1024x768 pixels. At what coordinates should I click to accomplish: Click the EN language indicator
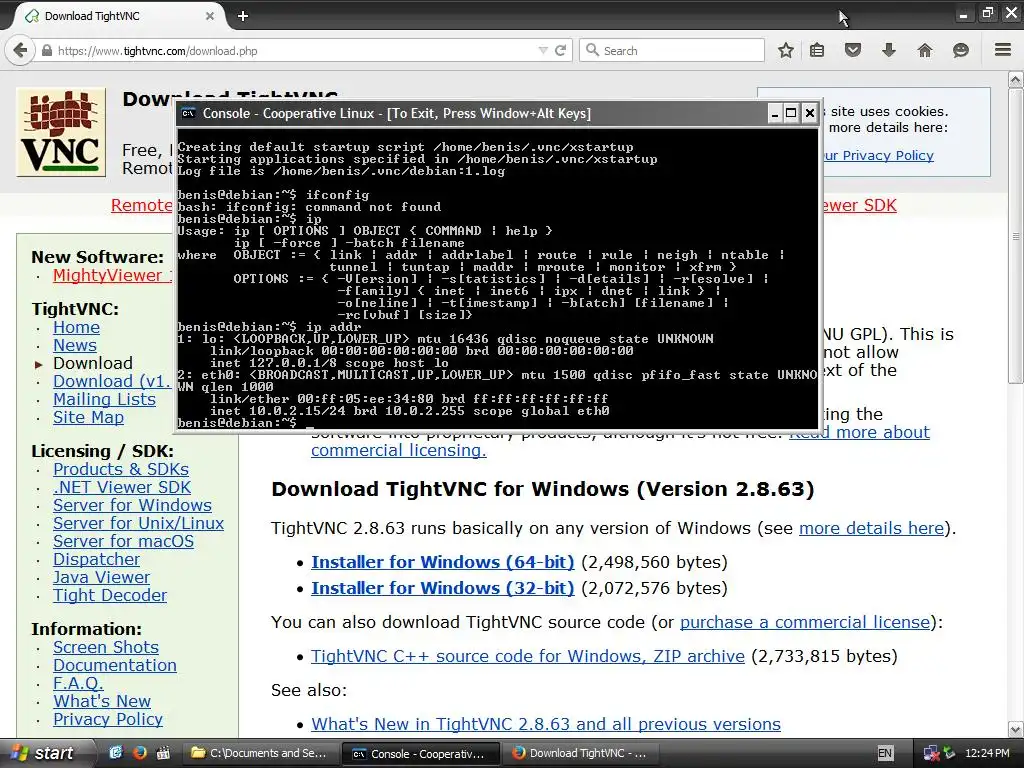(885, 753)
